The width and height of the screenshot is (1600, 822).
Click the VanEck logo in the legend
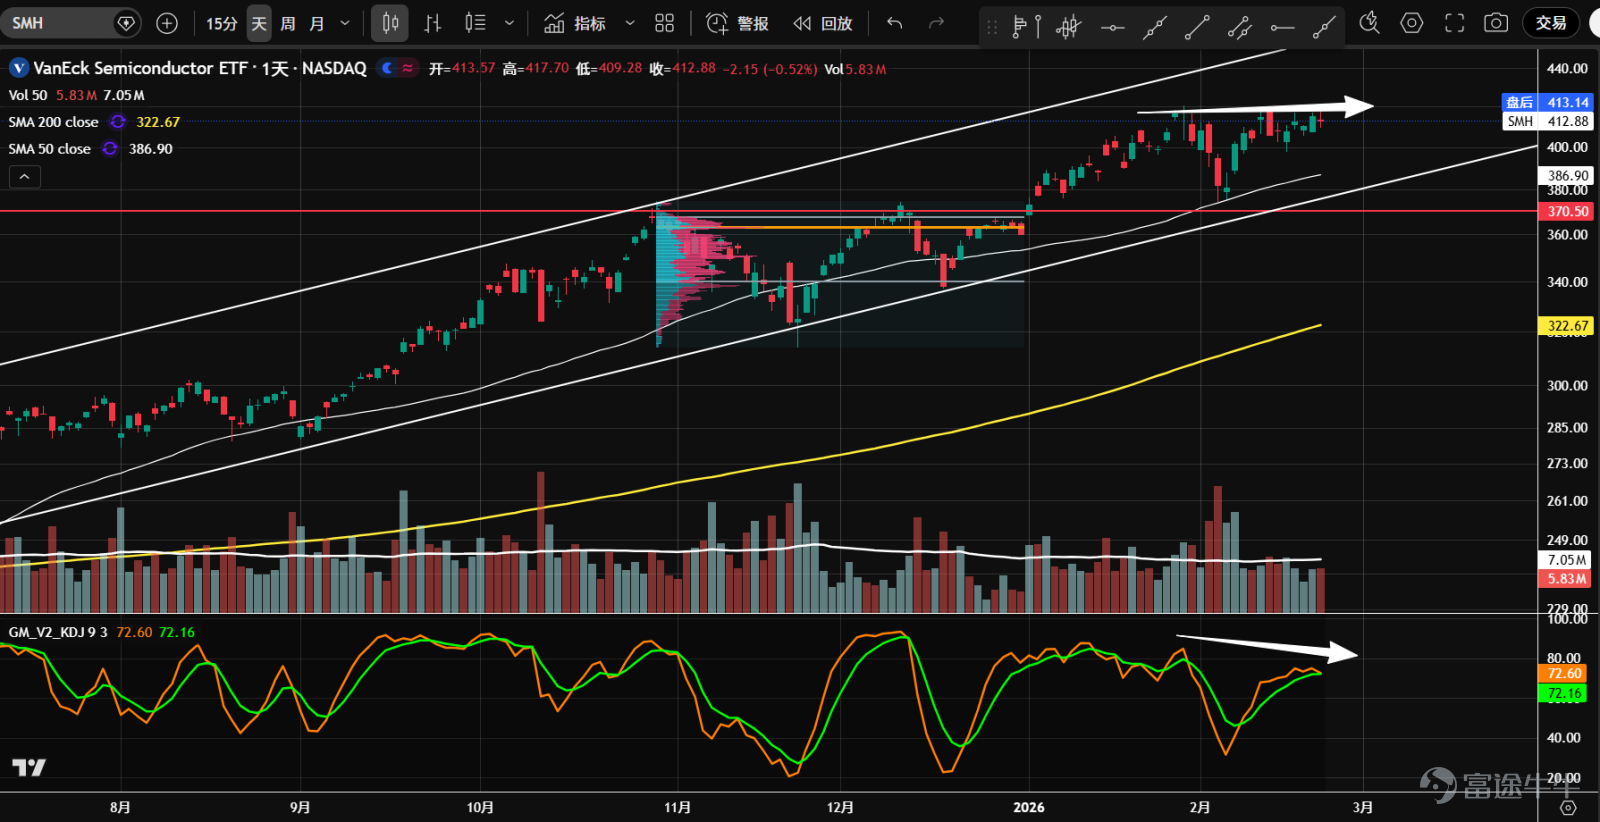[x=18, y=68]
